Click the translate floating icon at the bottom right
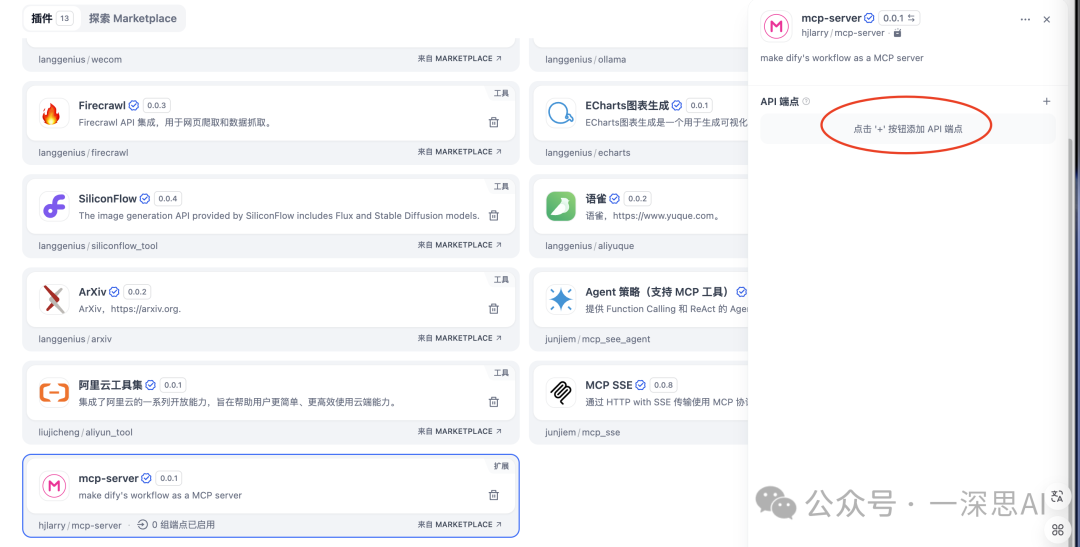1080x547 pixels. pyautogui.click(x=1057, y=497)
